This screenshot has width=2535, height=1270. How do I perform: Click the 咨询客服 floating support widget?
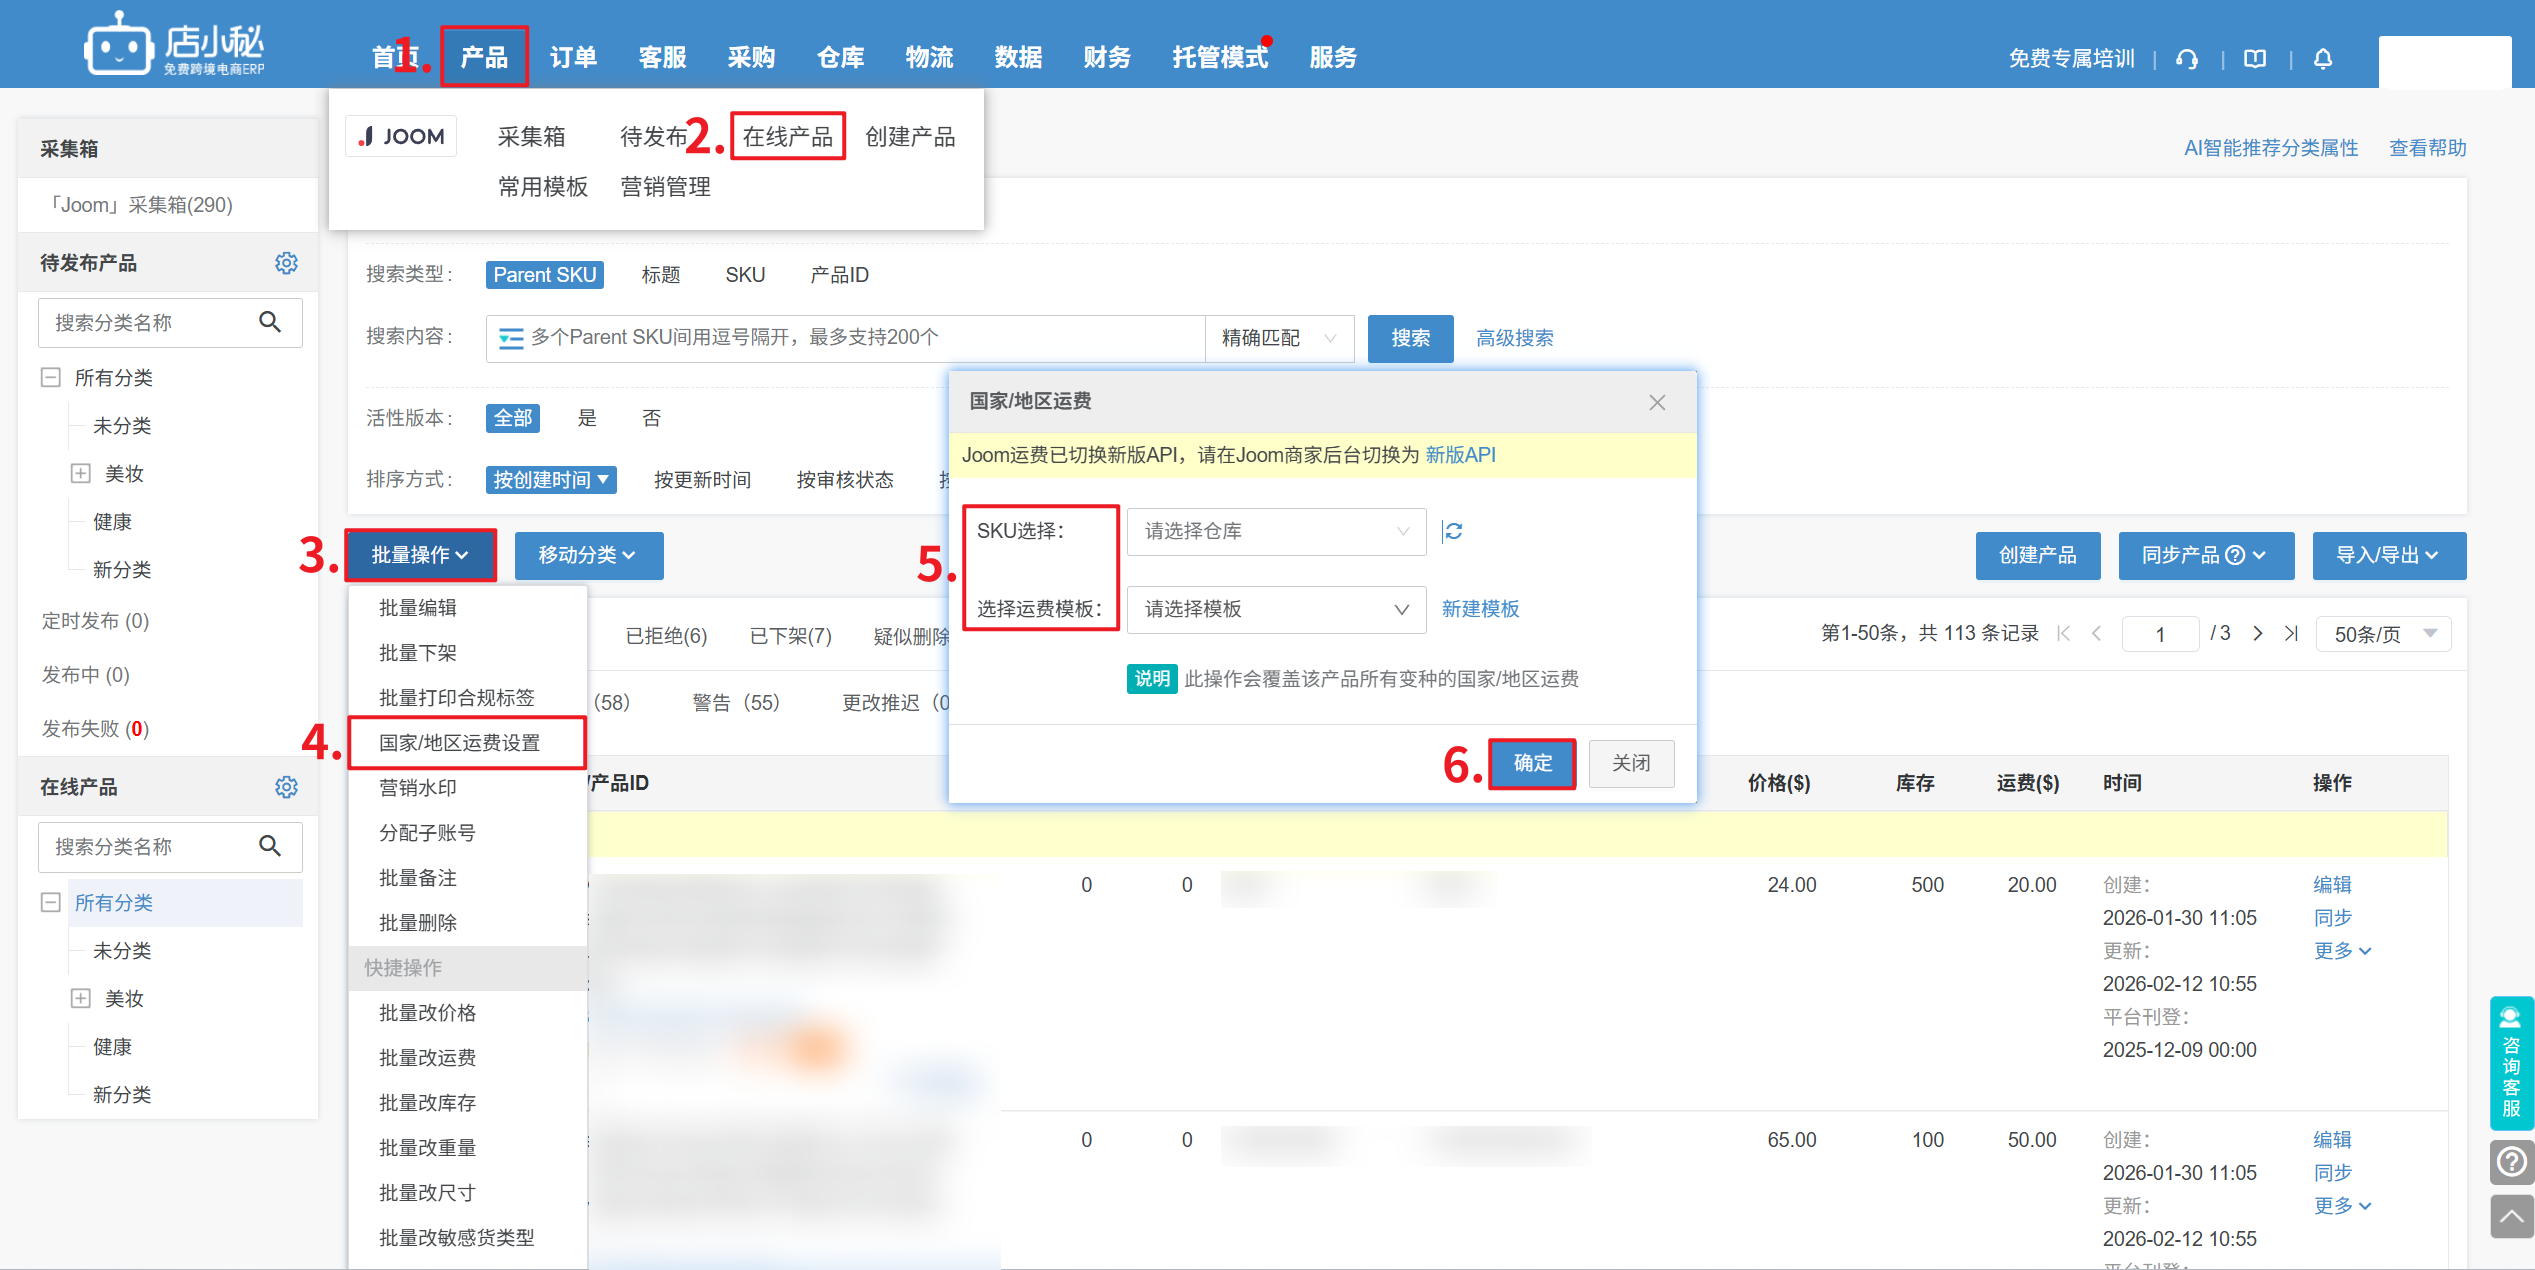pyautogui.click(x=2511, y=1062)
